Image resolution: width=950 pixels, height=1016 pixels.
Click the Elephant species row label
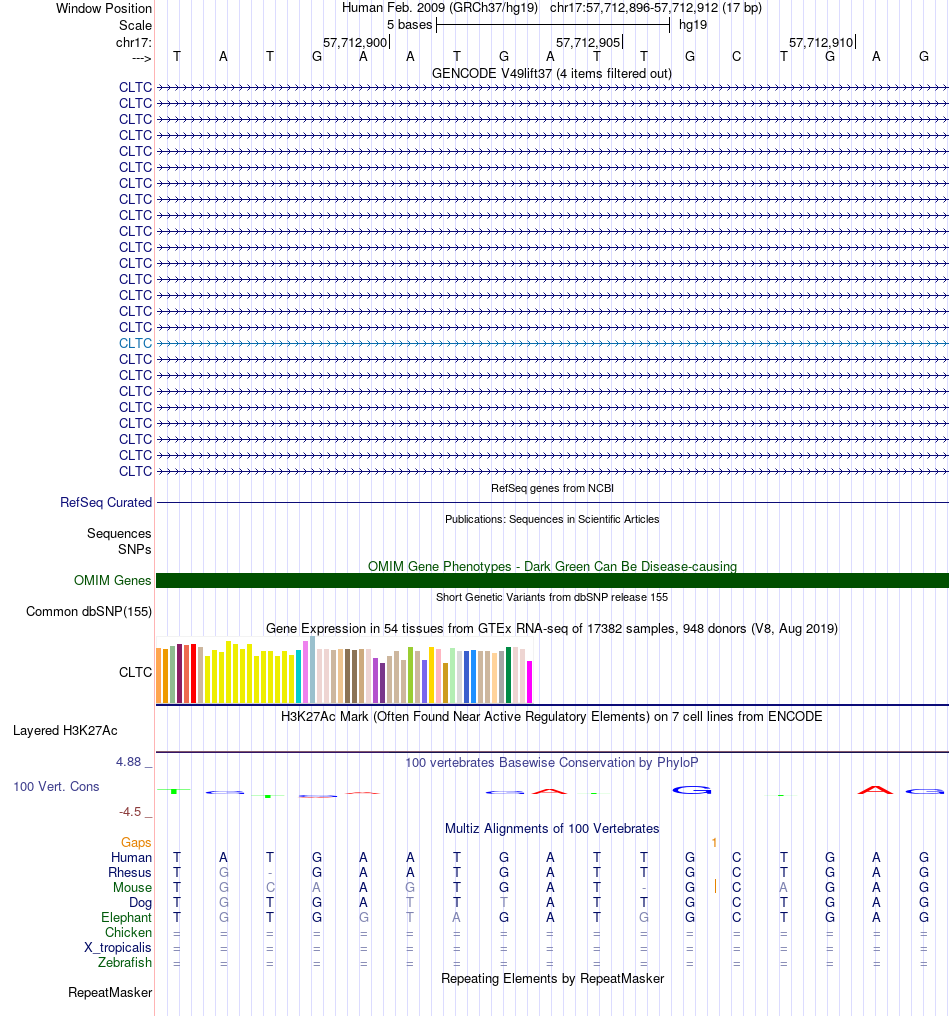pos(126,918)
